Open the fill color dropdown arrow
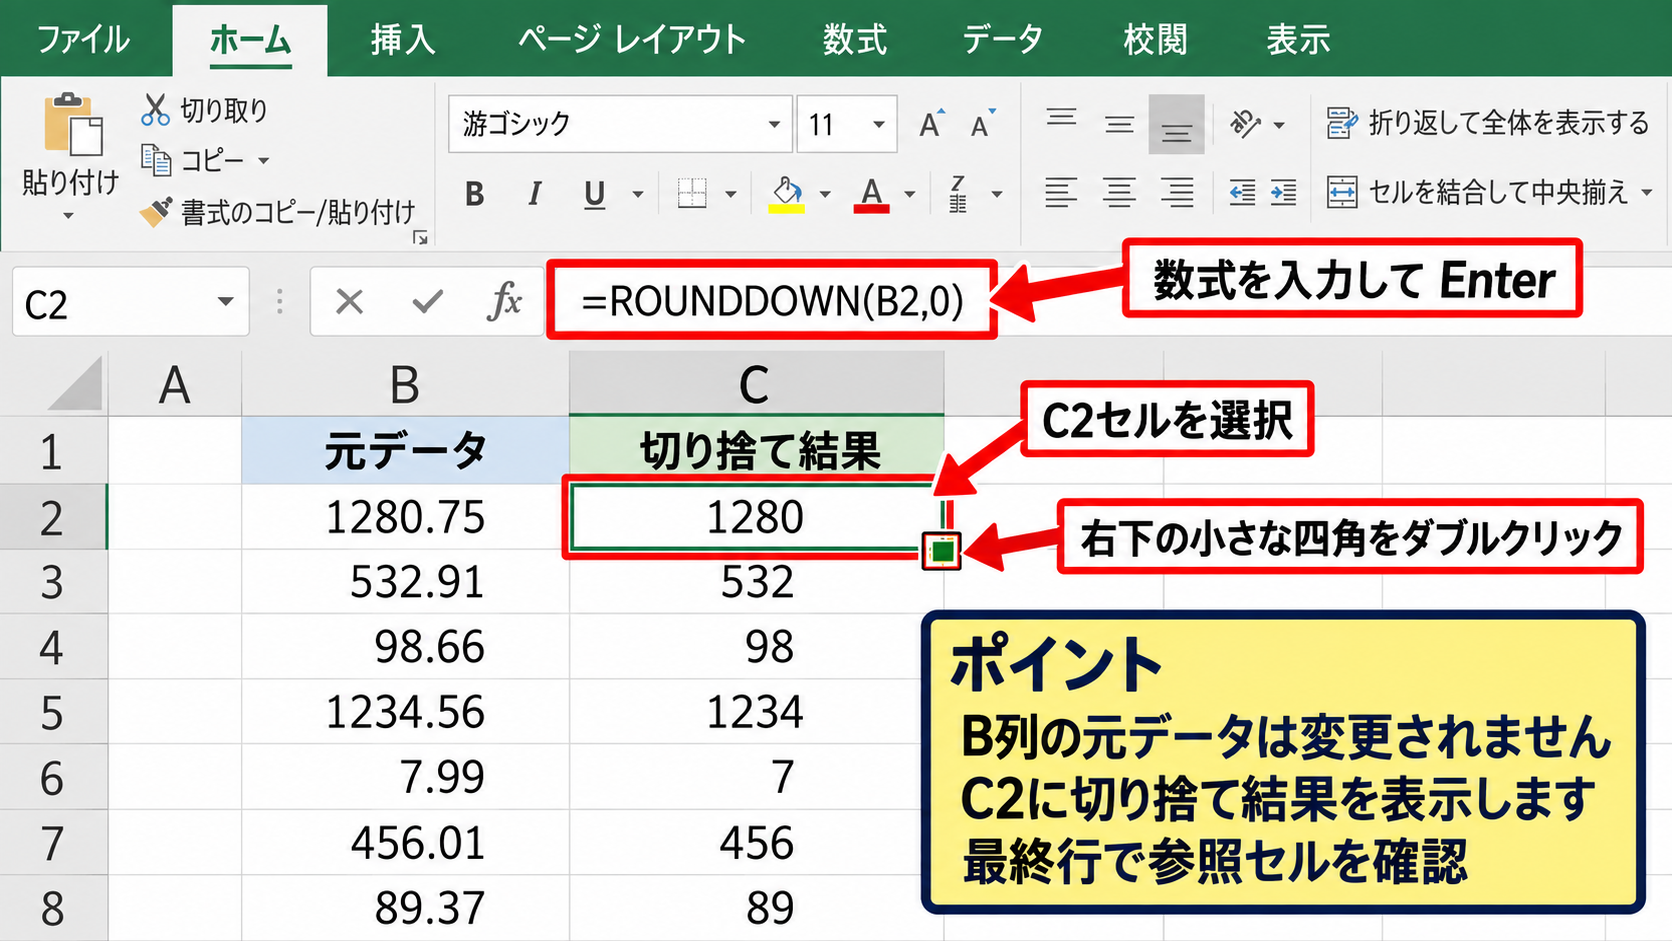The width and height of the screenshot is (1672, 941). [x=825, y=194]
